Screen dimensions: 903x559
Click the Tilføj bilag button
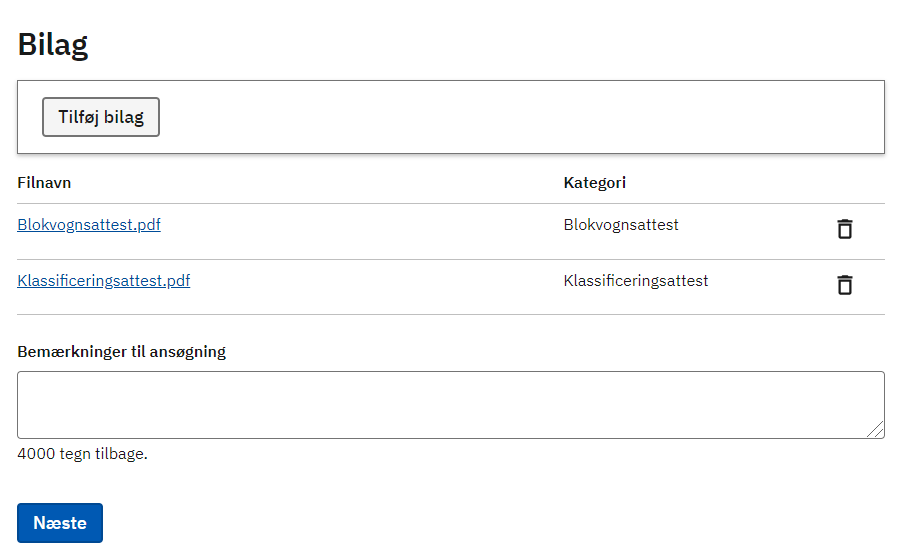(x=101, y=117)
